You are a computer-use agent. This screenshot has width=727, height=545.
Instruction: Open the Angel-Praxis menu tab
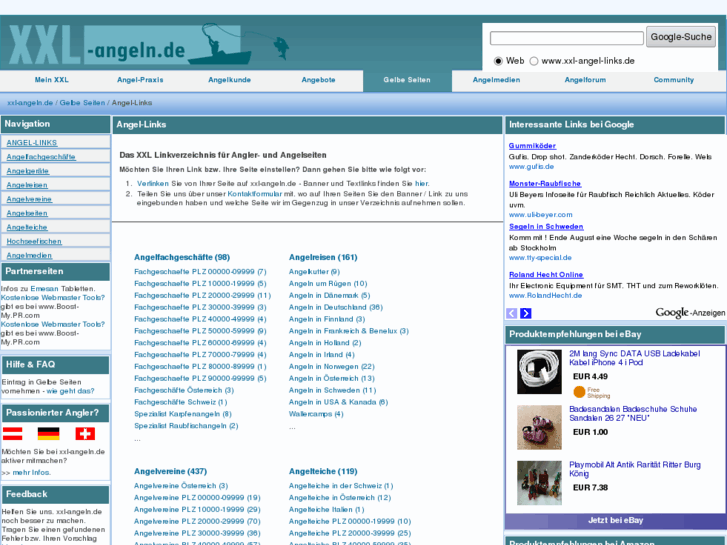tap(140, 80)
